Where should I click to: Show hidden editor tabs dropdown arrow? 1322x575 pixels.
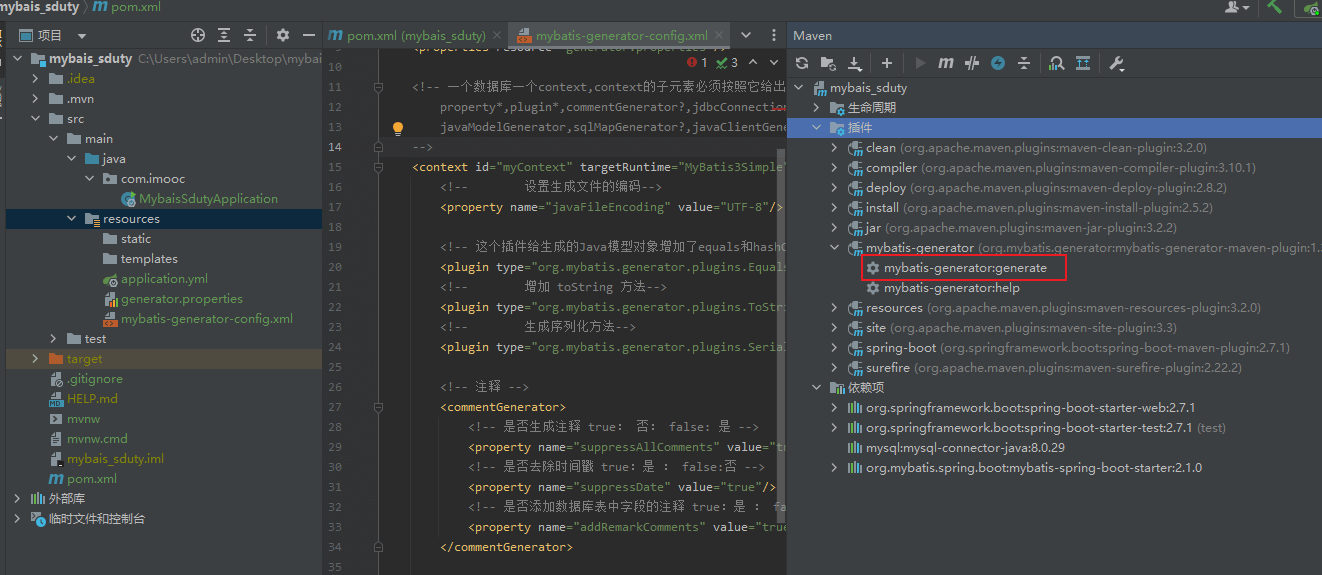coord(745,35)
